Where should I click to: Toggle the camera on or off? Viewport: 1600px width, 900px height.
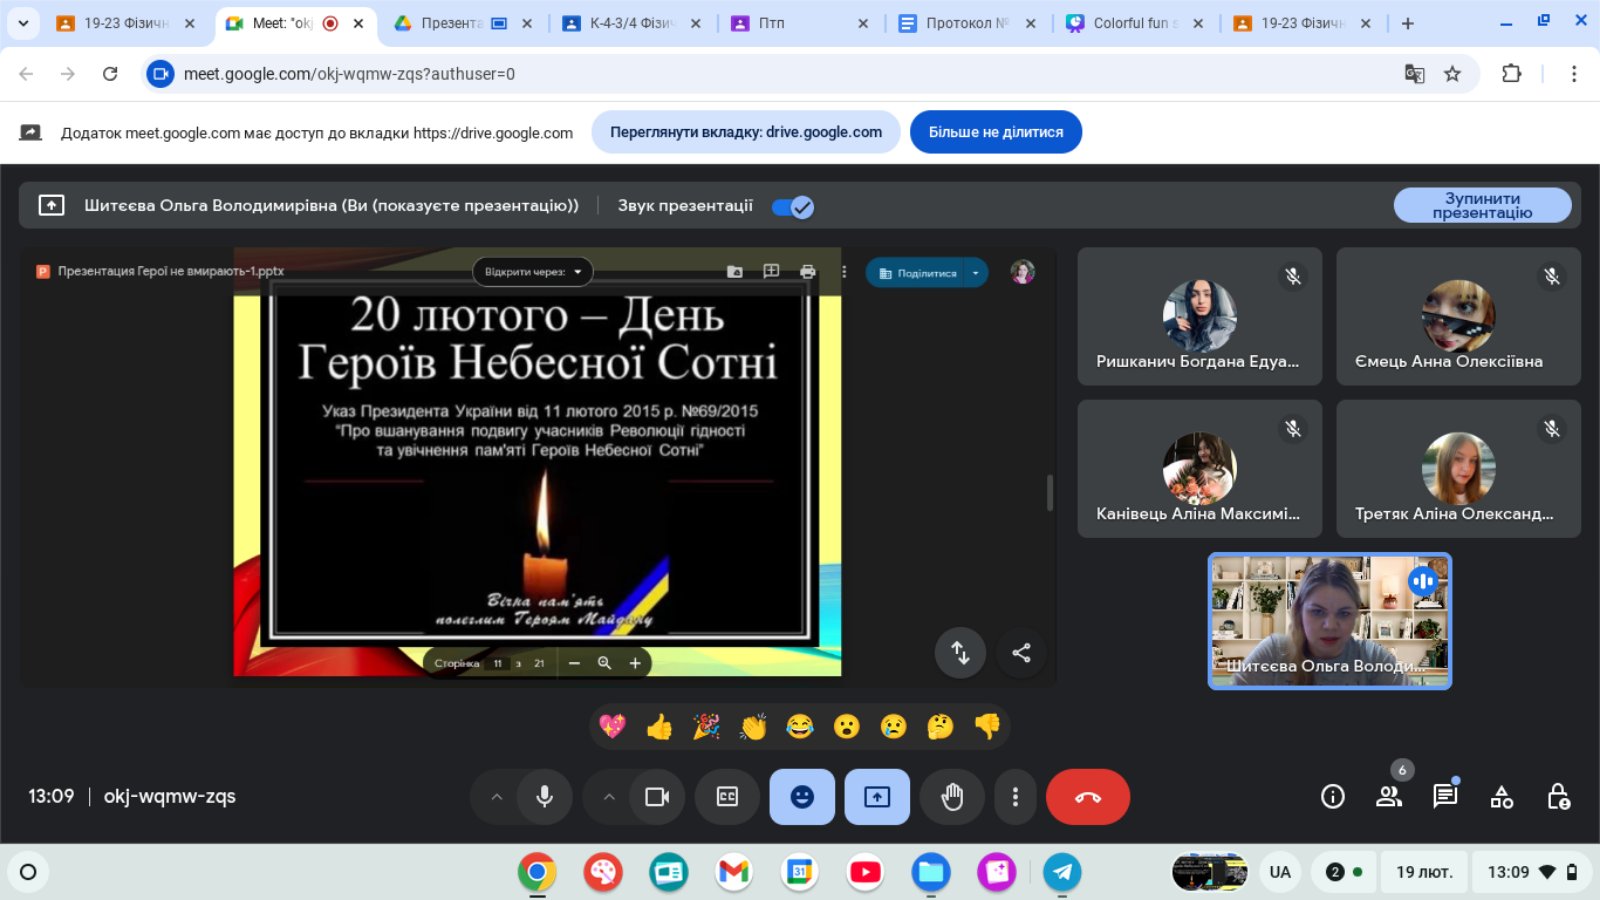657,797
